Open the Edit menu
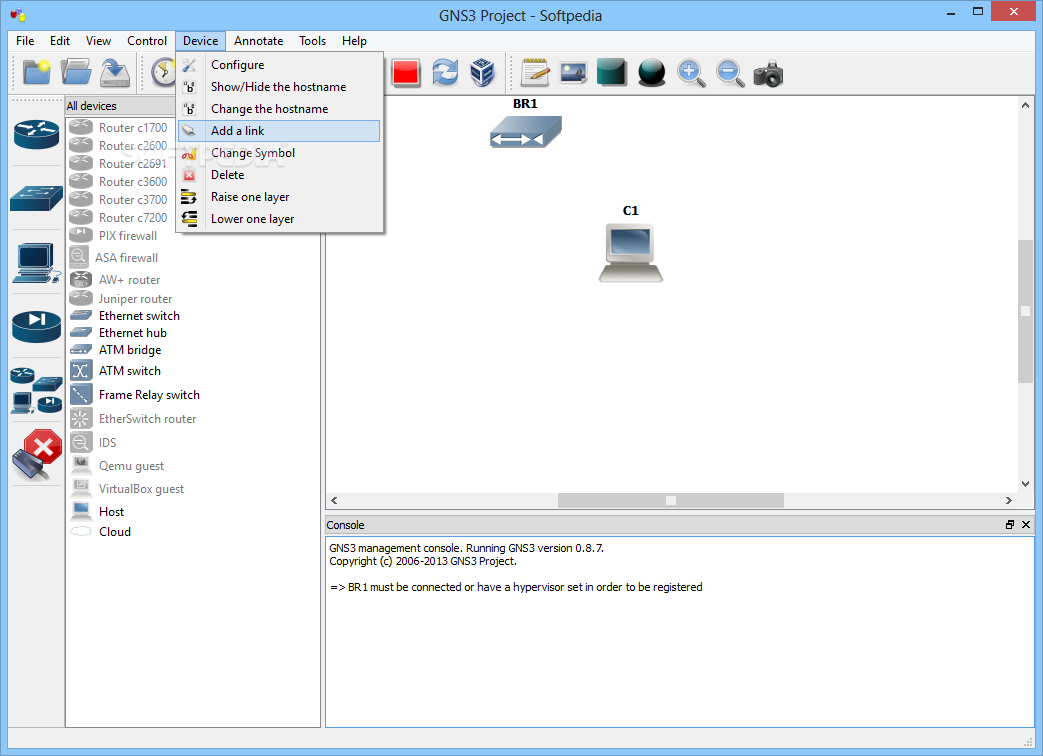Image resolution: width=1043 pixels, height=756 pixels. click(x=60, y=41)
